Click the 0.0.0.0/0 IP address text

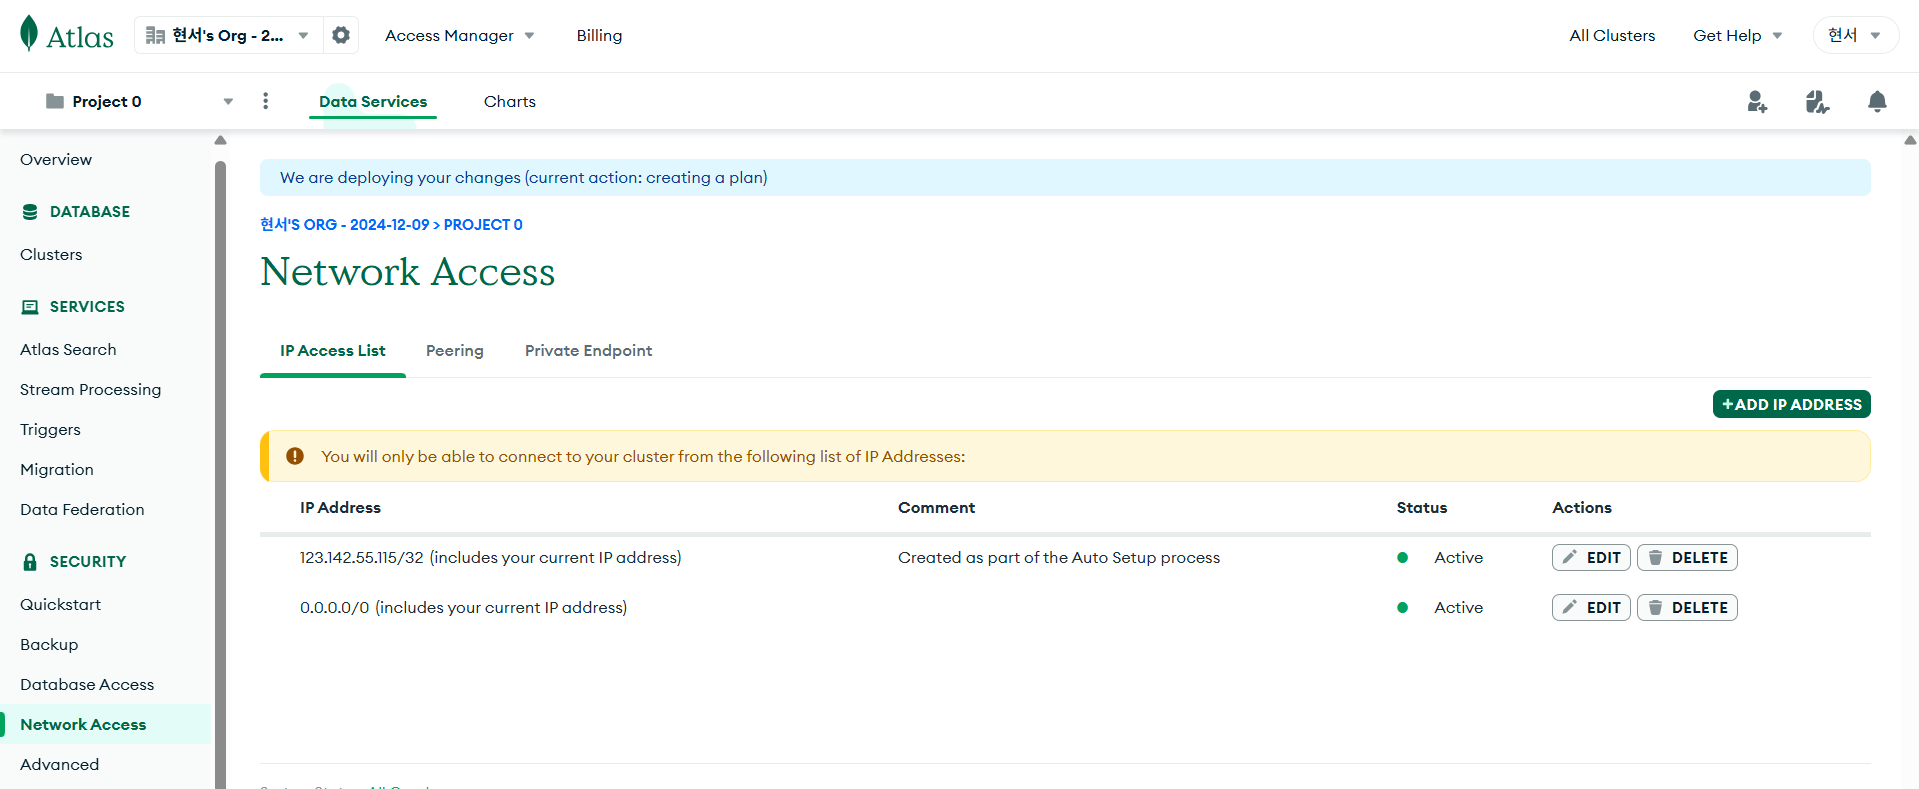[334, 608]
